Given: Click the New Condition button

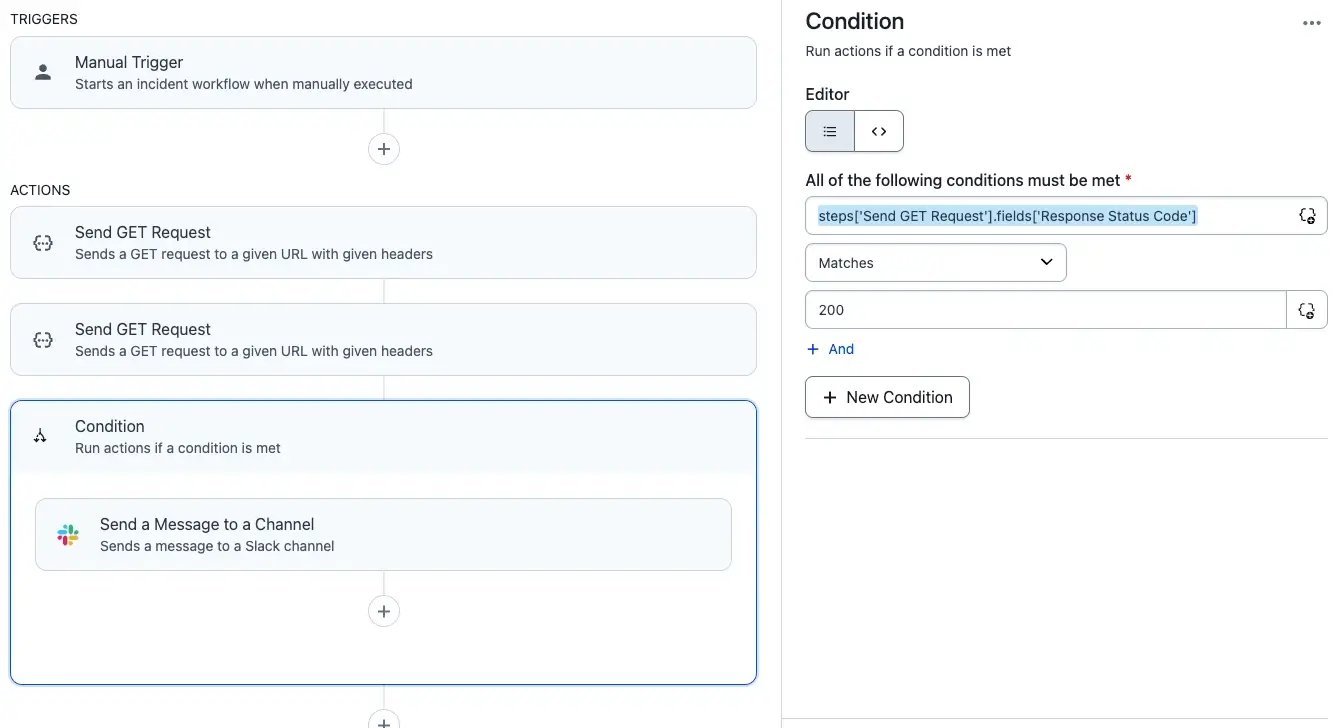Looking at the screenshot, I should [x=886, y=397].
